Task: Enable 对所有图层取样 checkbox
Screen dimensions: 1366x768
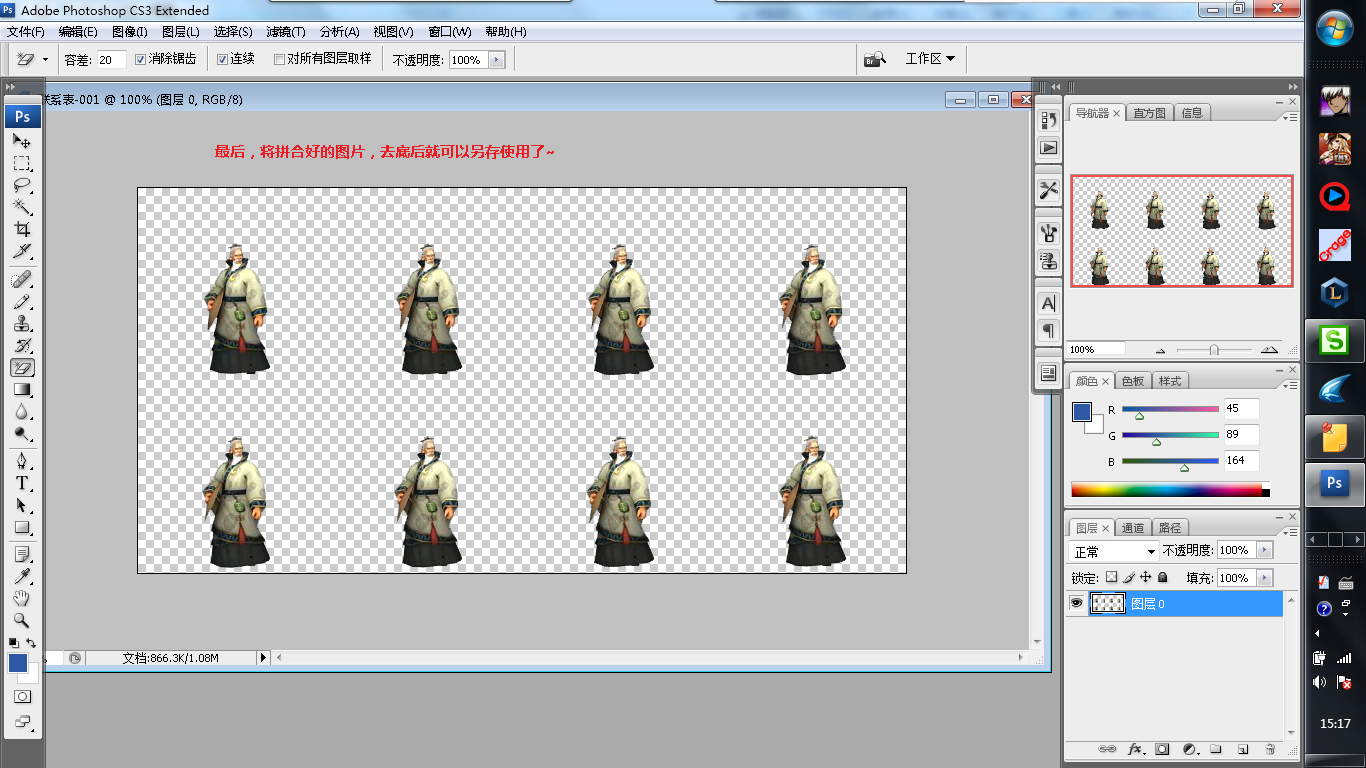Action: pos(279,59)
